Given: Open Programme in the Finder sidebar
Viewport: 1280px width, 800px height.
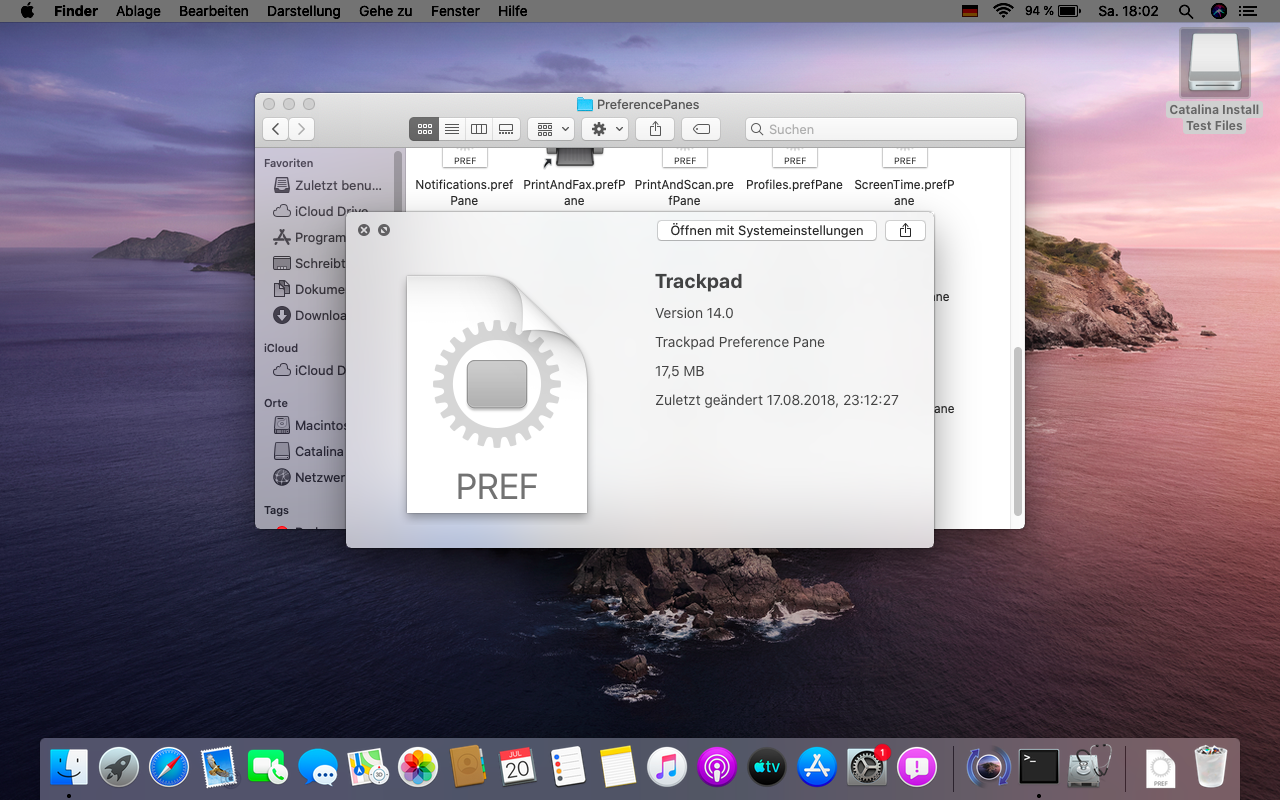Looking at the screenshot, I should pos(310,237).
